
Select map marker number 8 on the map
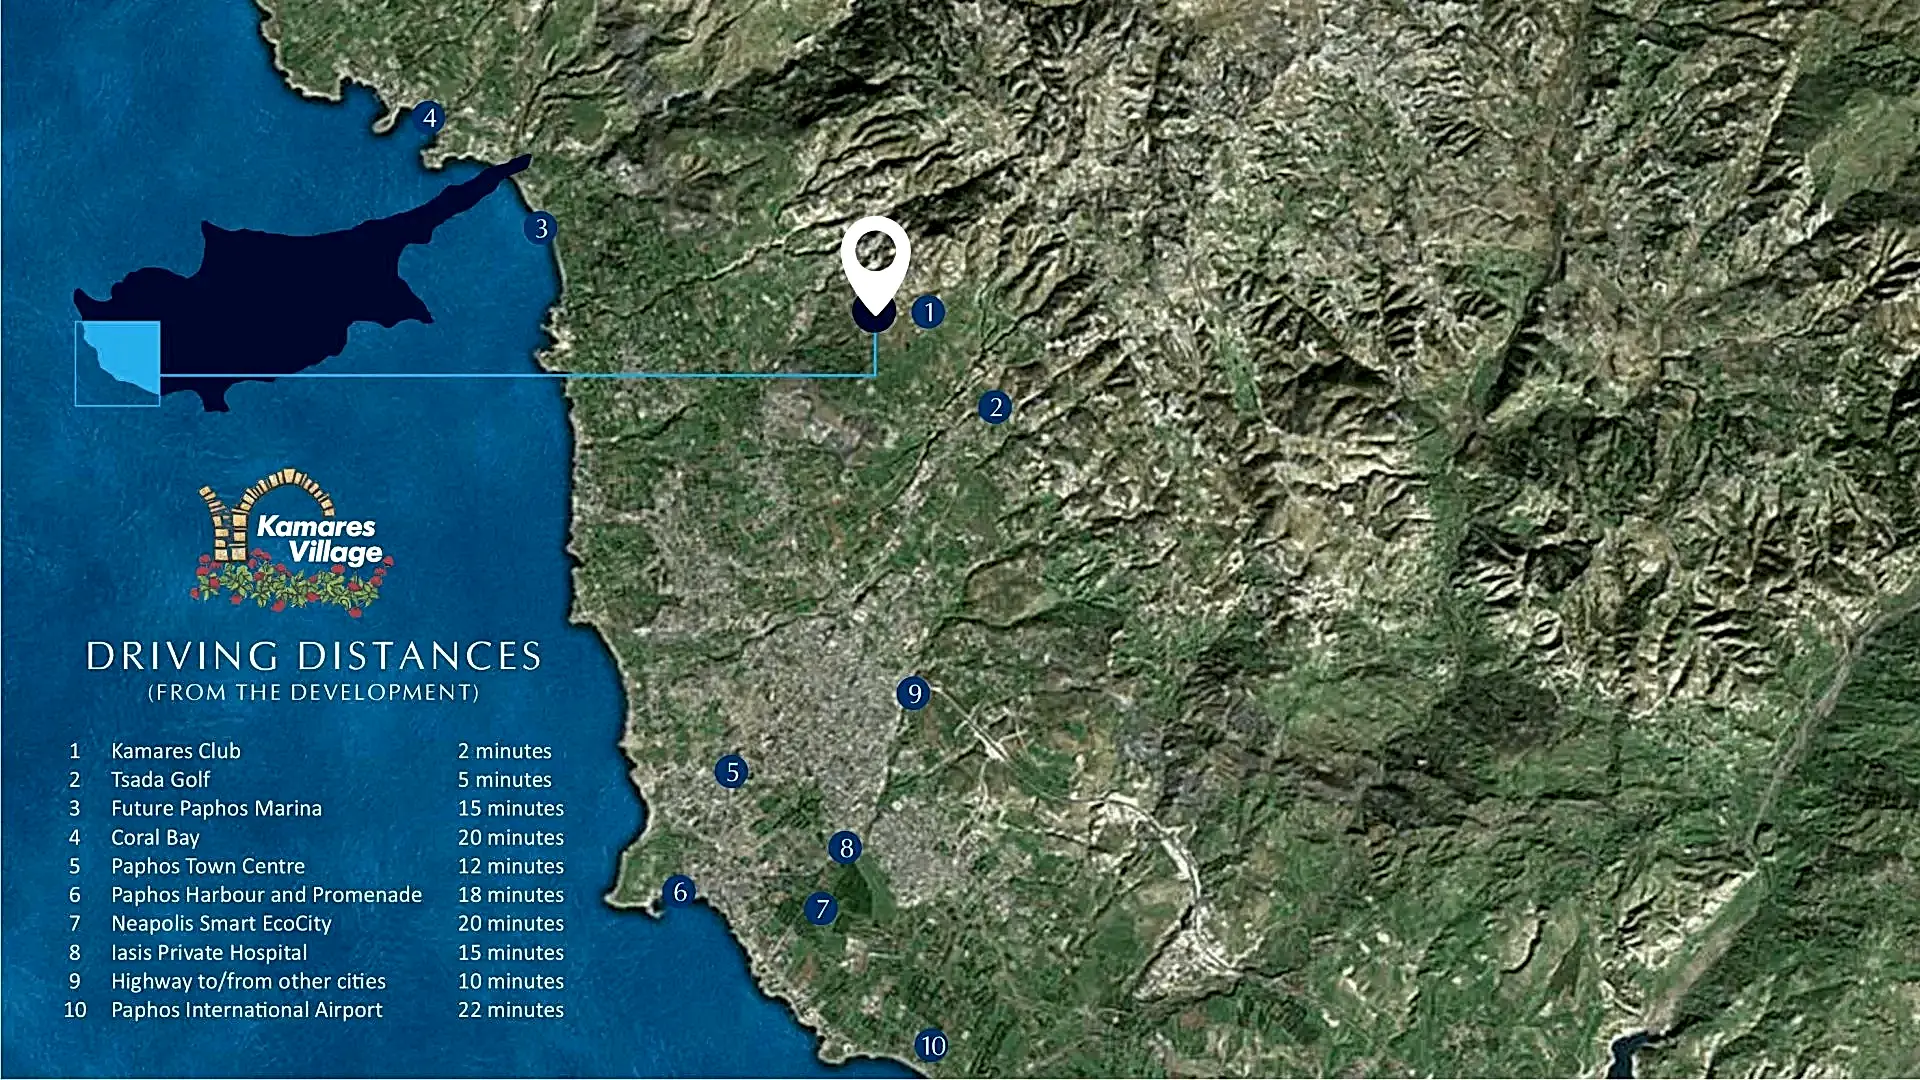tap(846, 848)
